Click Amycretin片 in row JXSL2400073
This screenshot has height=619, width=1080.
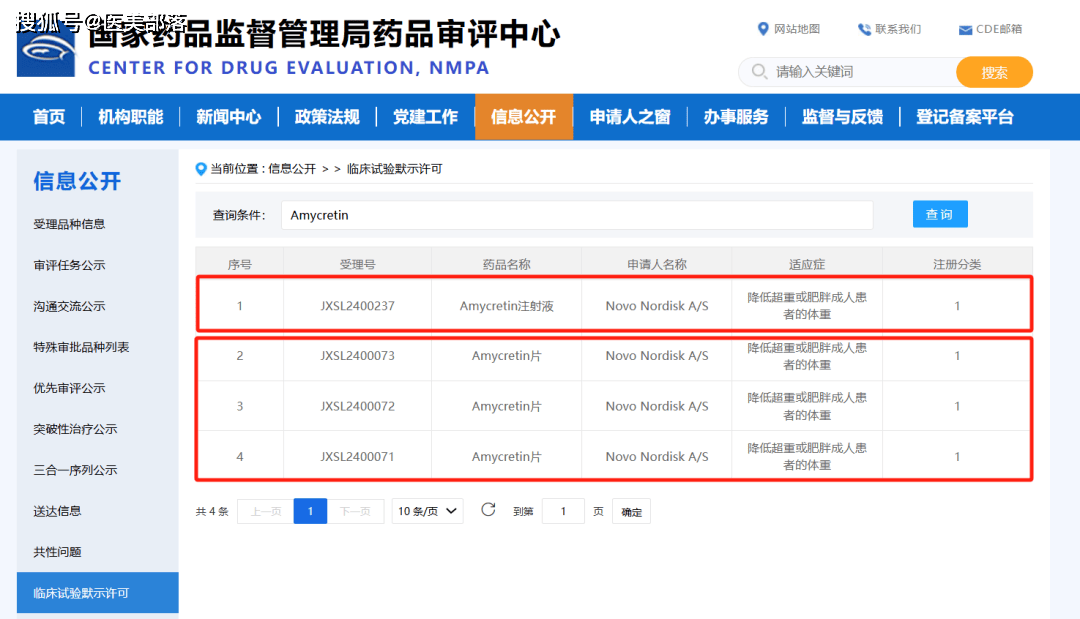pyautogui.click(x=506, y=356)
